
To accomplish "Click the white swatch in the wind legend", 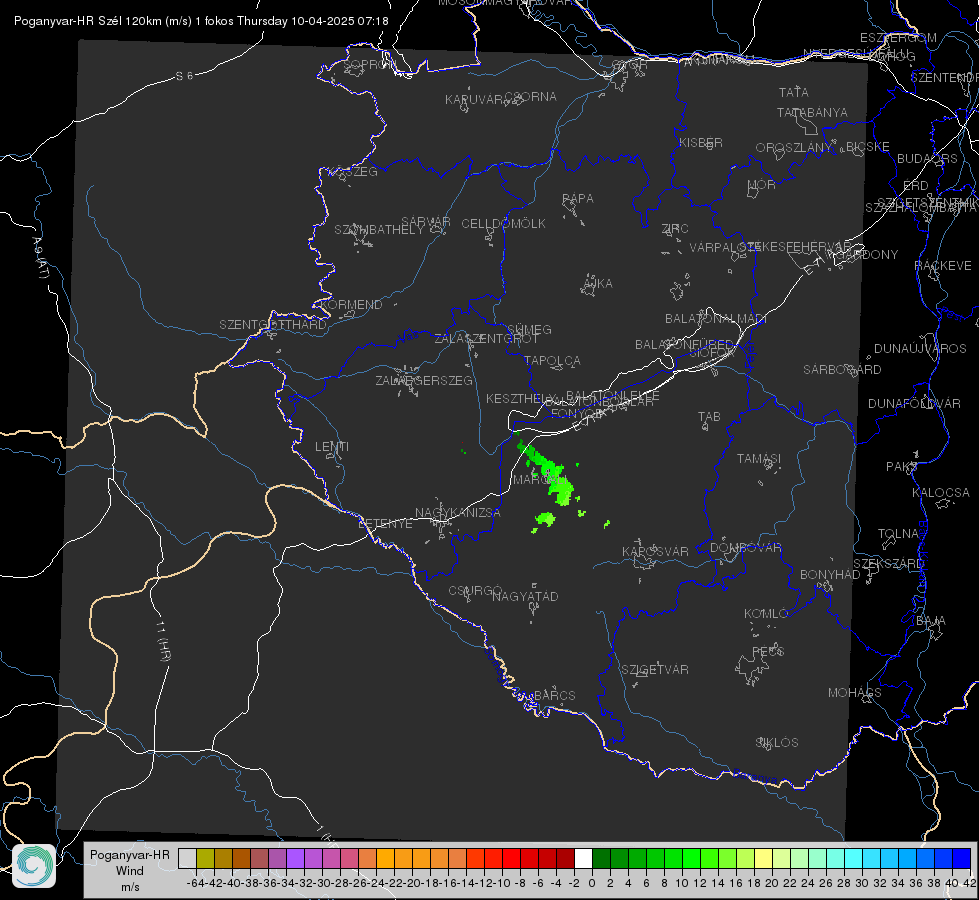I will click(x=583, y=858).
